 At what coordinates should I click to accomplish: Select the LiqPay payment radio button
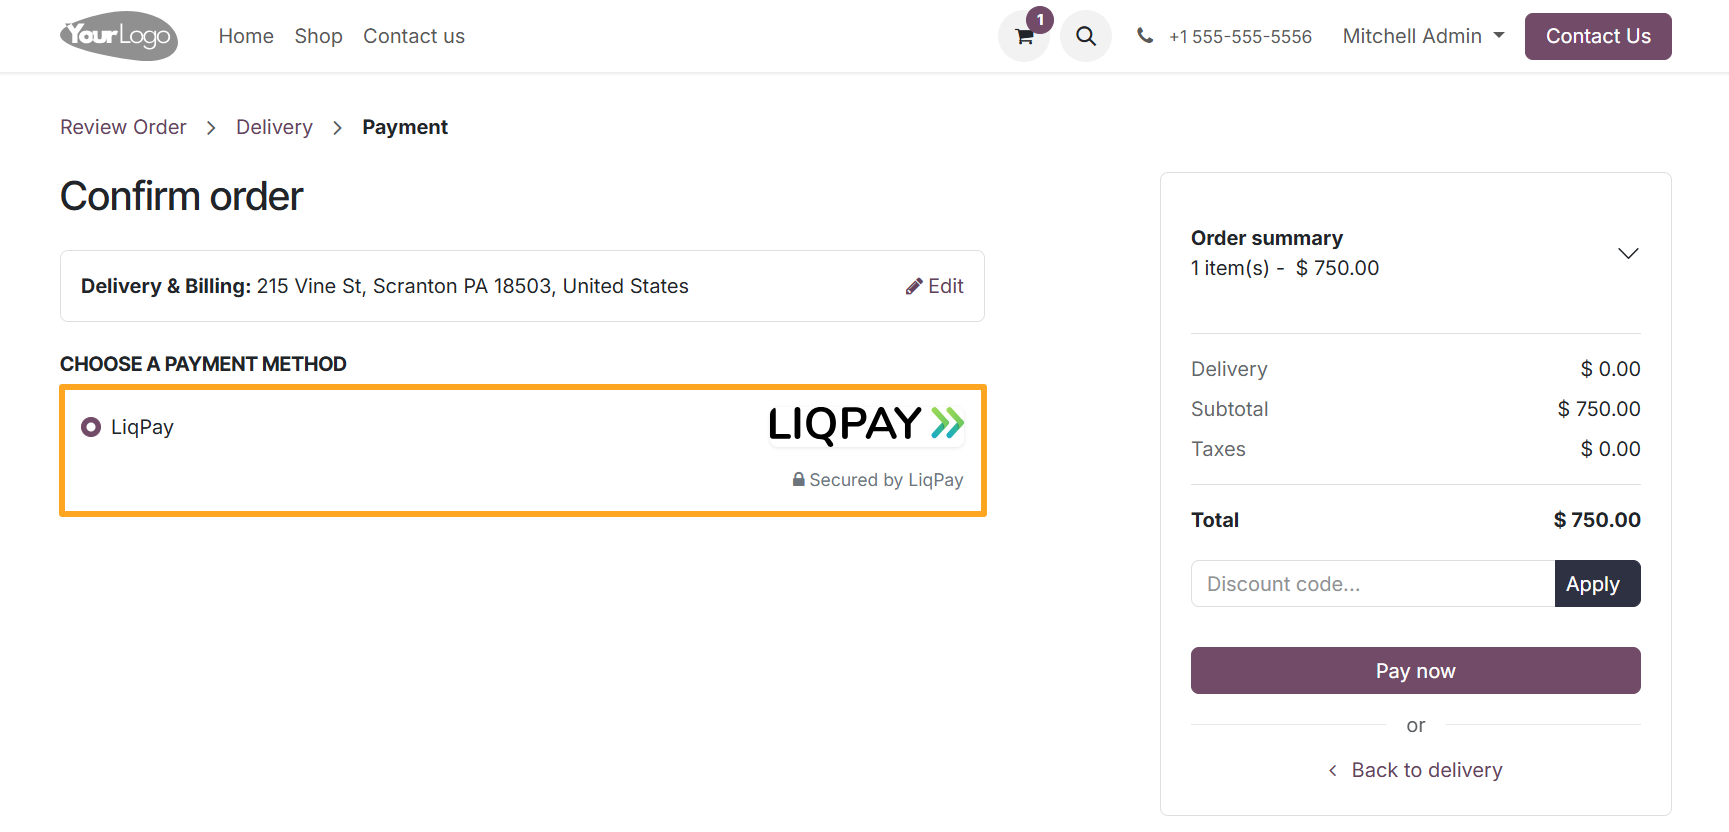tap(90, 426)
